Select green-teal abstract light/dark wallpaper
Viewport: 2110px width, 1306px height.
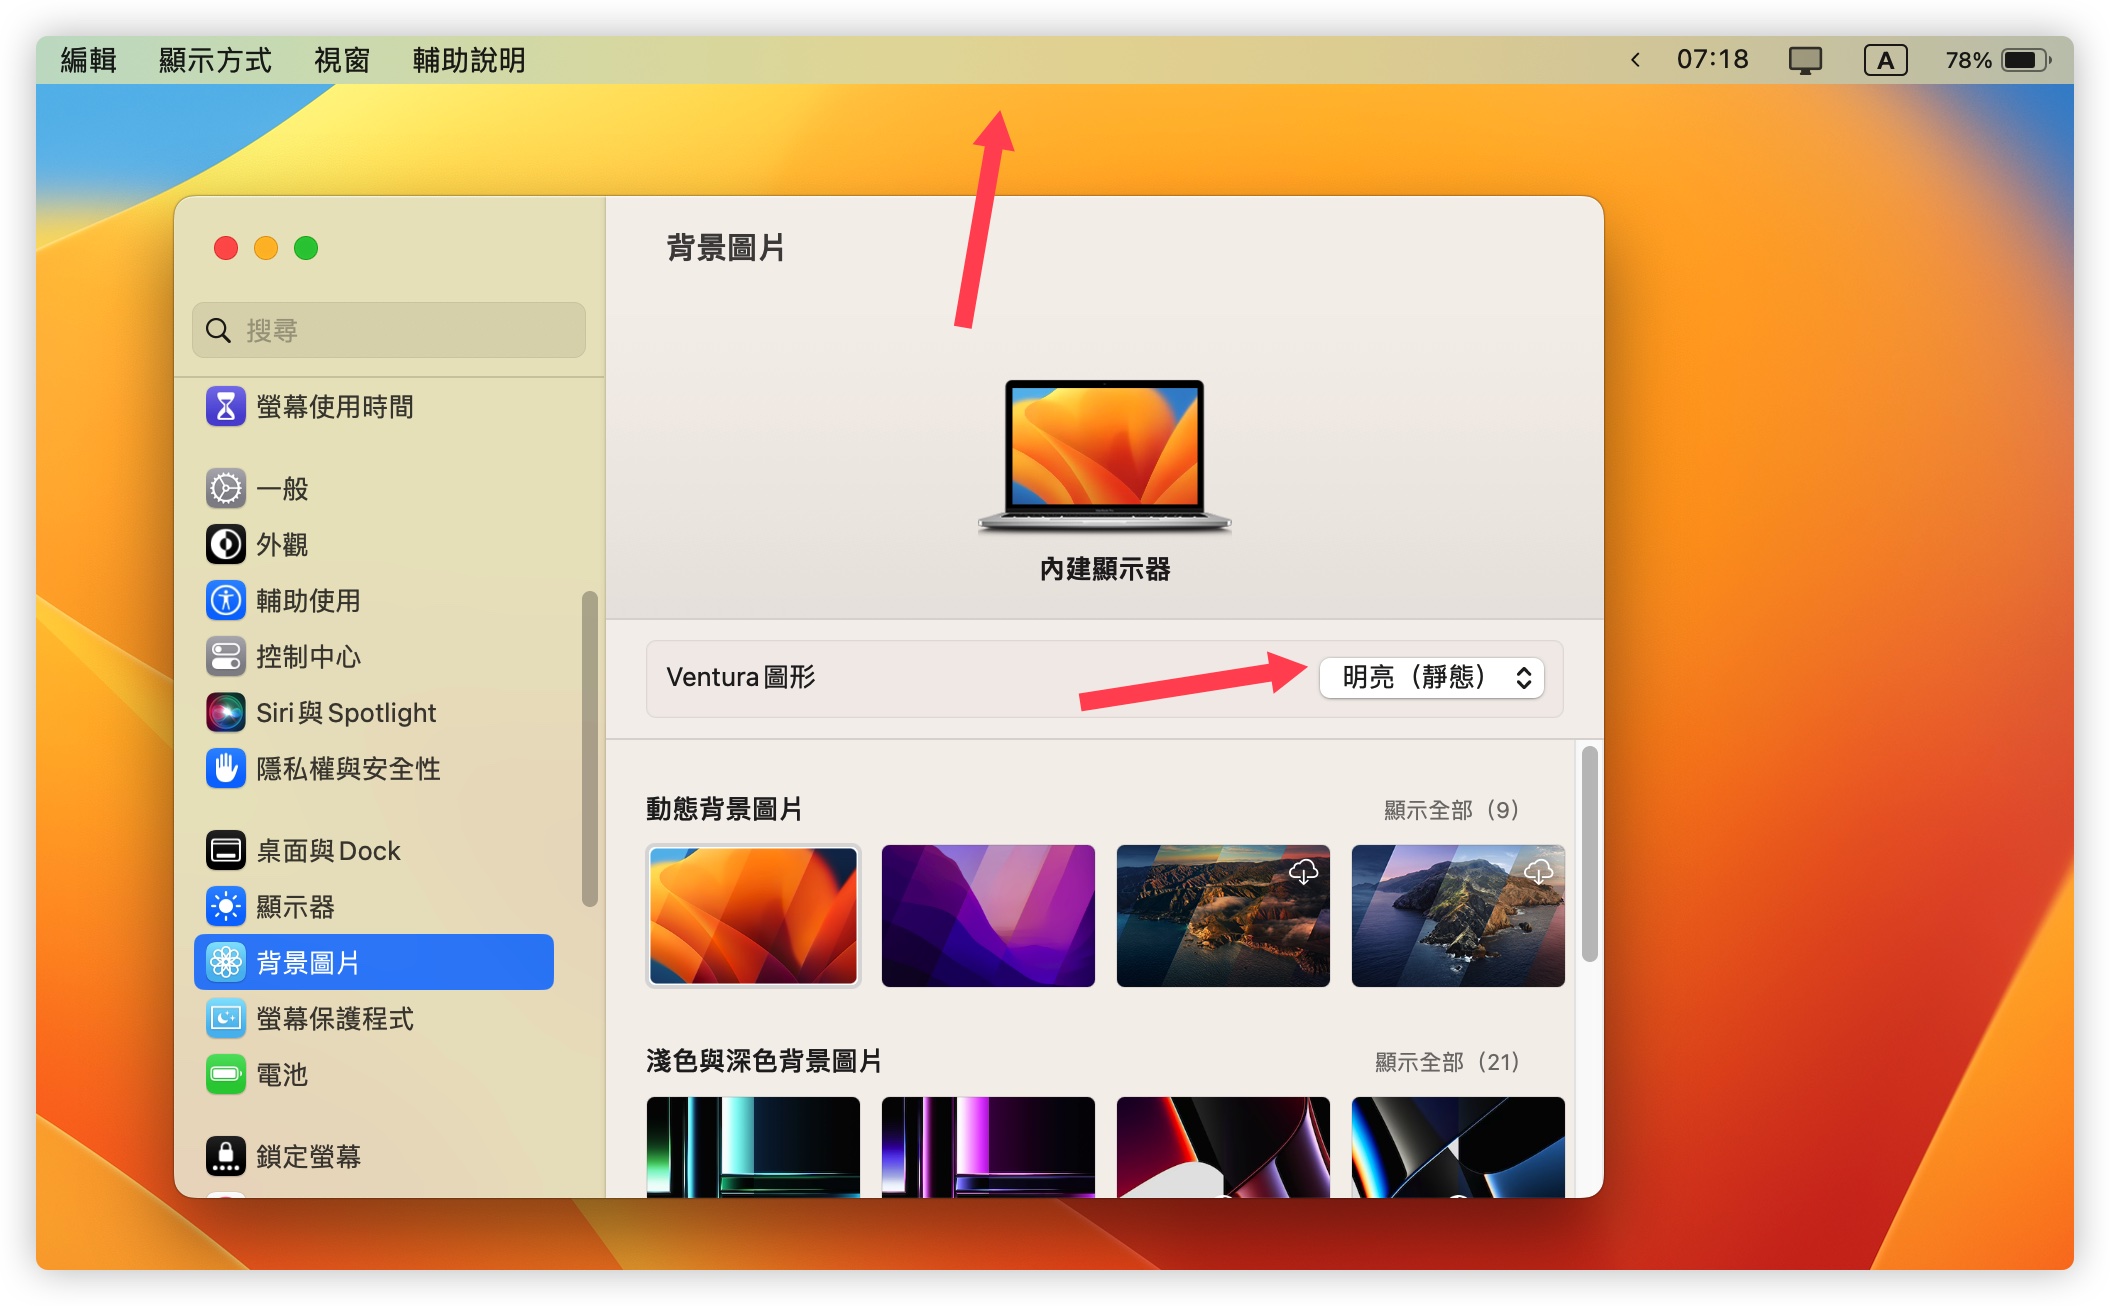753,1147
